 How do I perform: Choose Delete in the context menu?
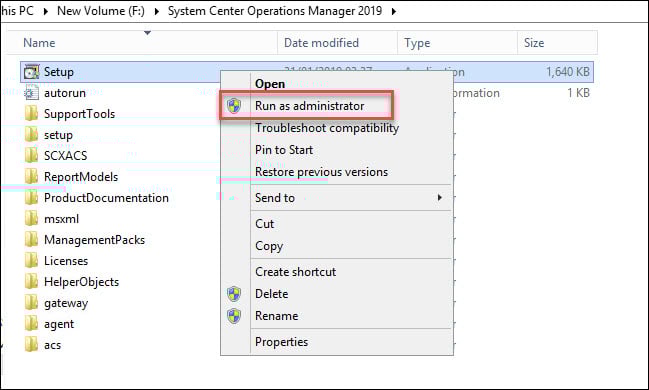272,294
